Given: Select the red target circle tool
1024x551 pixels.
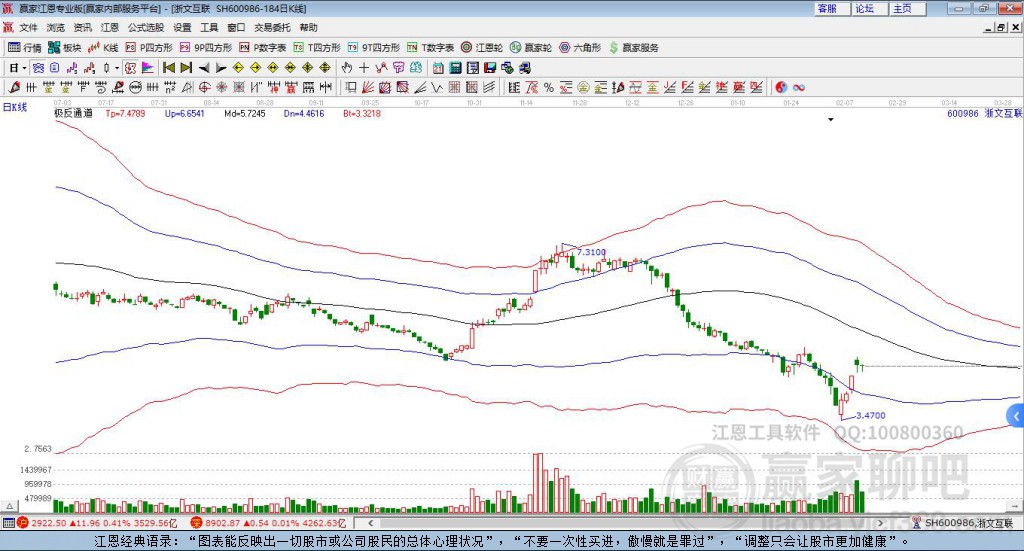Looking at the screenshot, I should pos(204,87).
